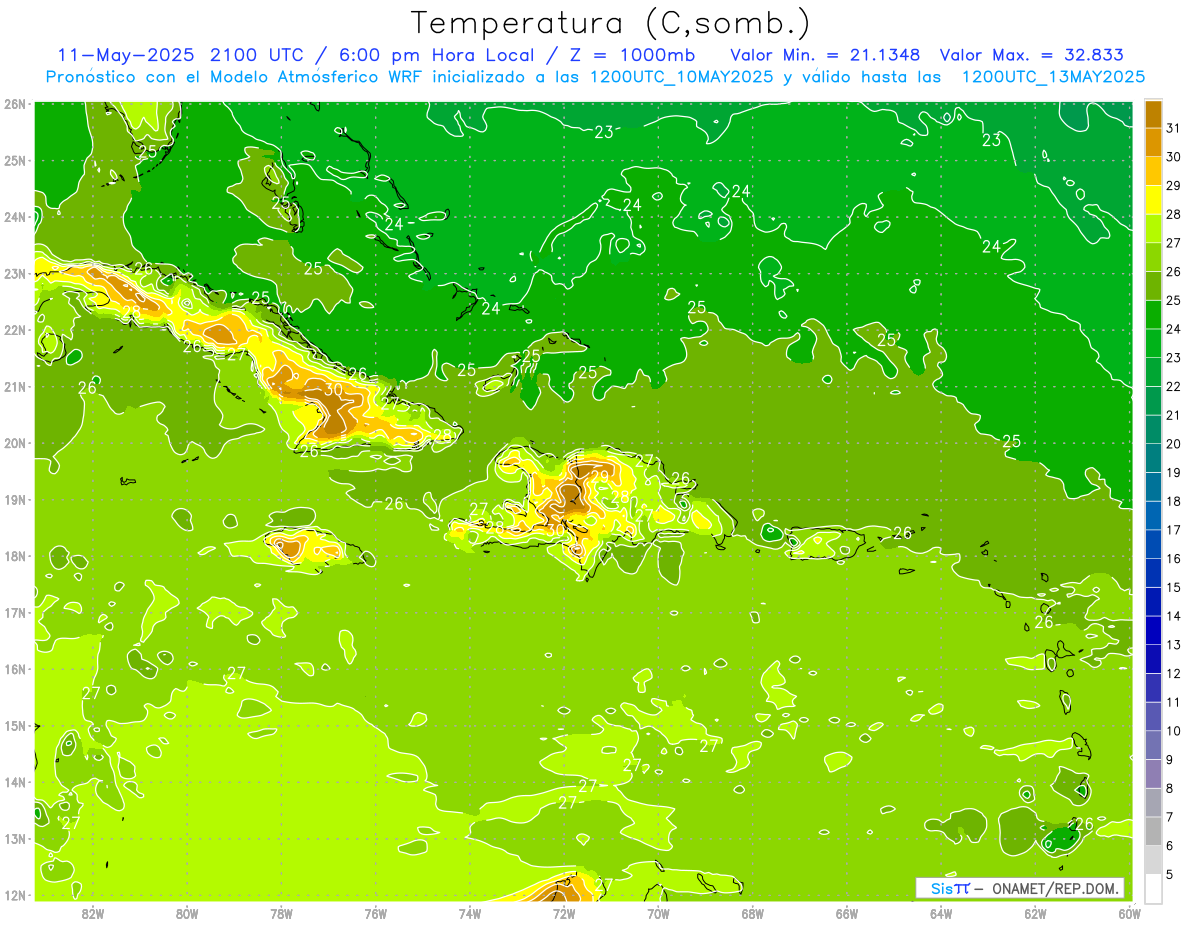Click the 'Sis' logo text in credit box
Image resolution: width=1200 pixels, height=927 pixels.
coord(941,888)
